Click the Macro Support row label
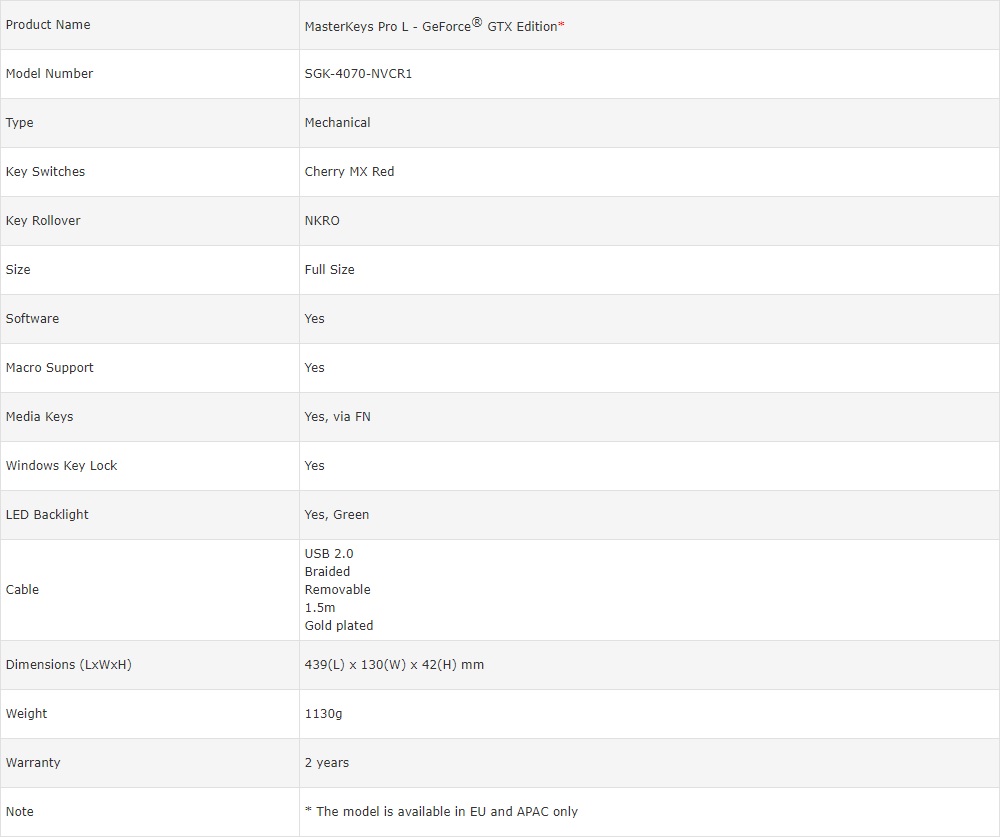This screenshot has height=837, width=1002. point(49,368)
